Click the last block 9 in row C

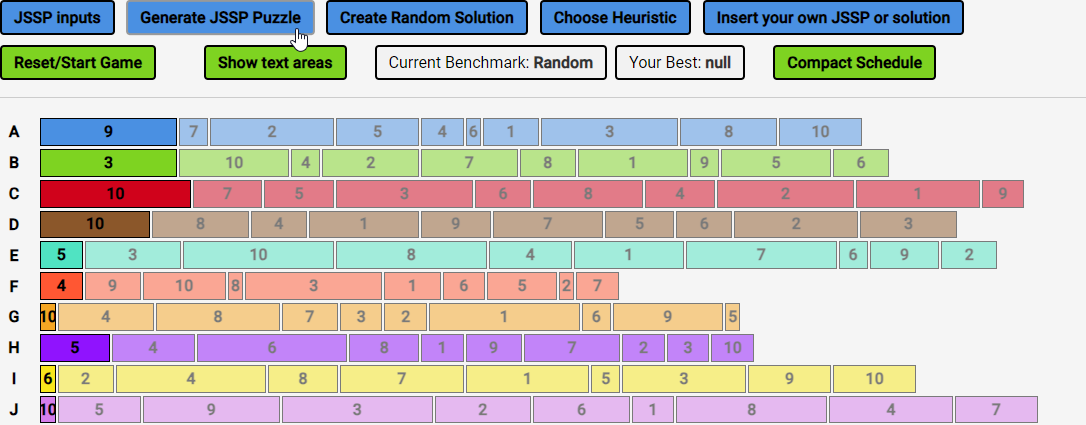(1003, 194)
